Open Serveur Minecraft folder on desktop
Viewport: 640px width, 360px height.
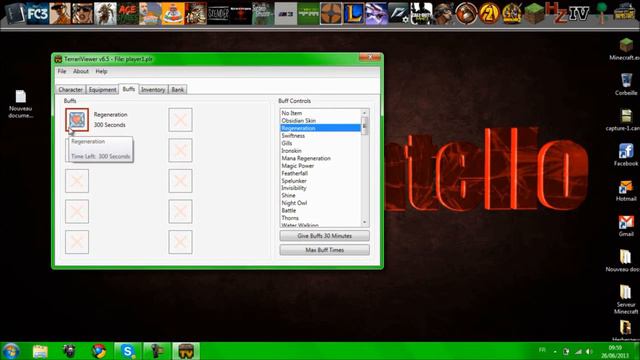[626, 298]
